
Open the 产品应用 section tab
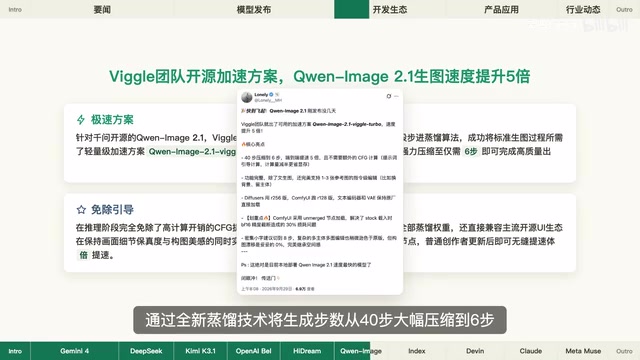(501, 9)
